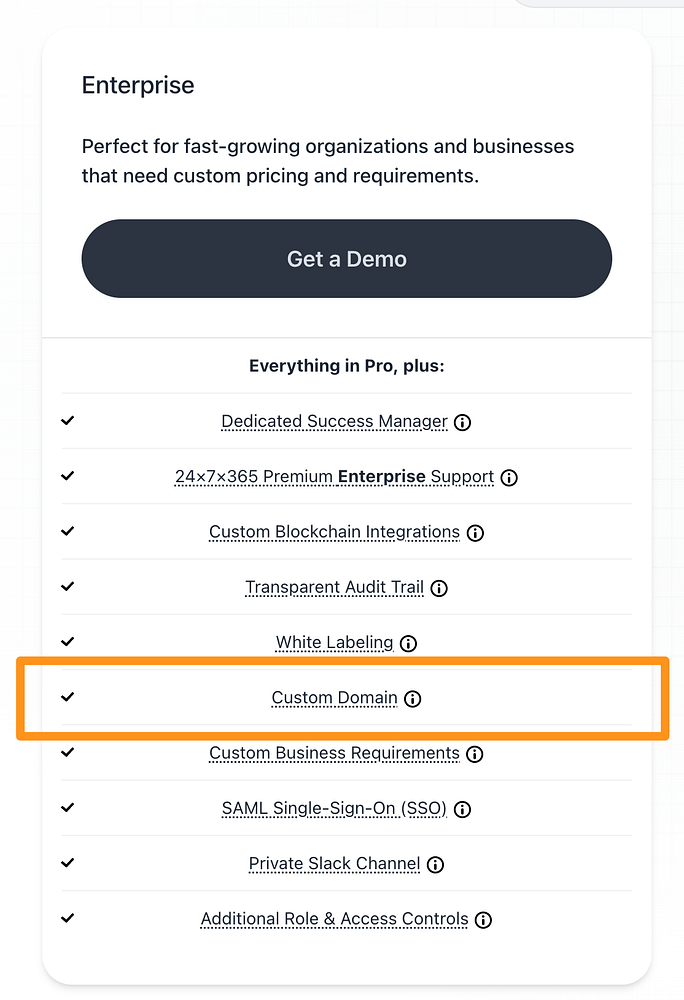Click the Dedicated Success Manager link
Screen dimensions: 684x1000
point(334,421)
